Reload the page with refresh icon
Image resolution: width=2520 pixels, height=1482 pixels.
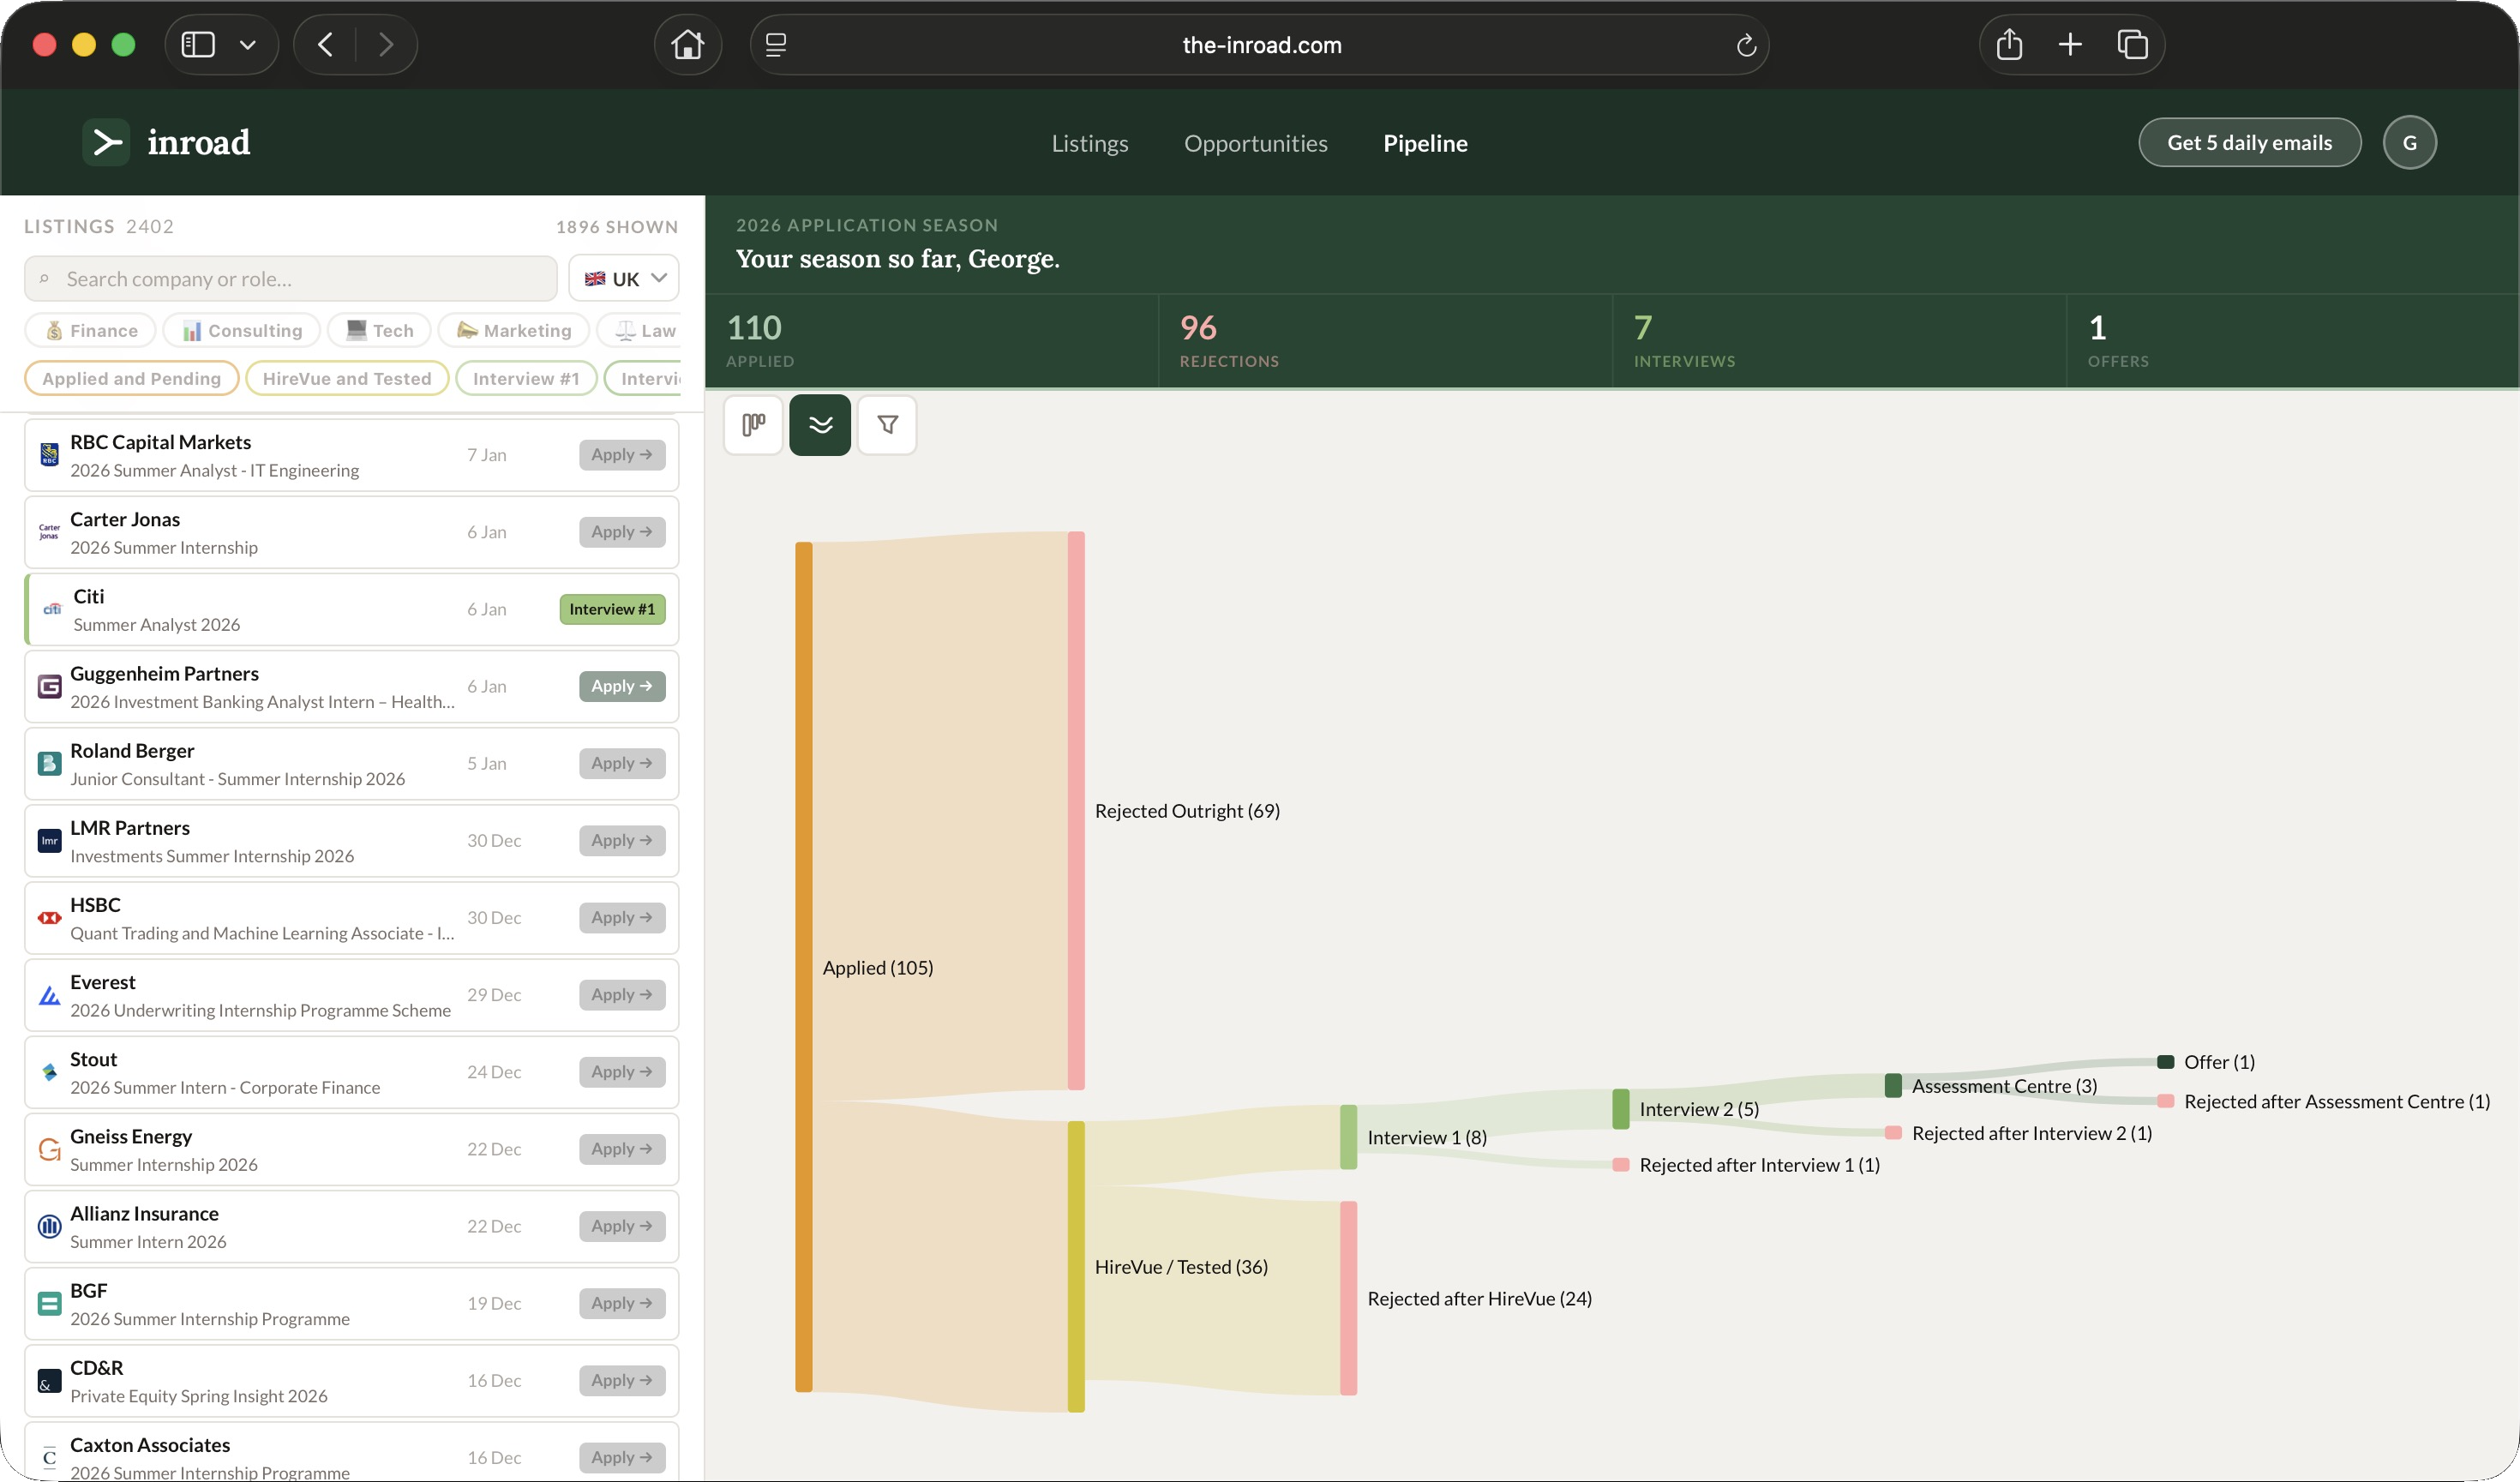pos(1746,45)
